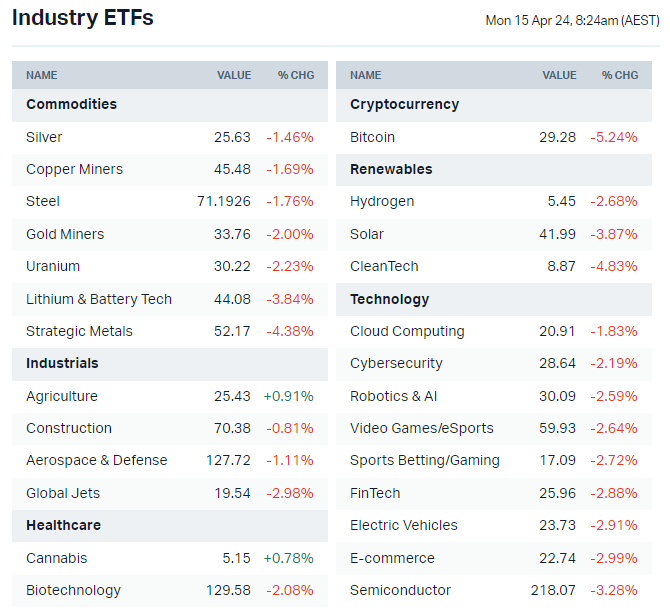Open the Video Games/eSports ETF

[422, 428]
